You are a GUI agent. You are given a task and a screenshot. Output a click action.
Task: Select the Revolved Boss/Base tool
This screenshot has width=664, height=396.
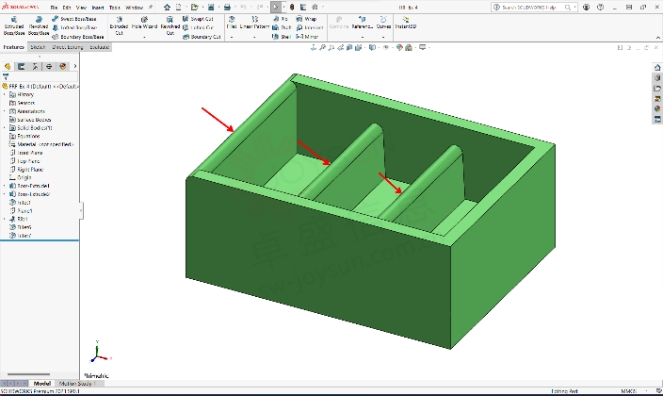click(x=39, y=26)
